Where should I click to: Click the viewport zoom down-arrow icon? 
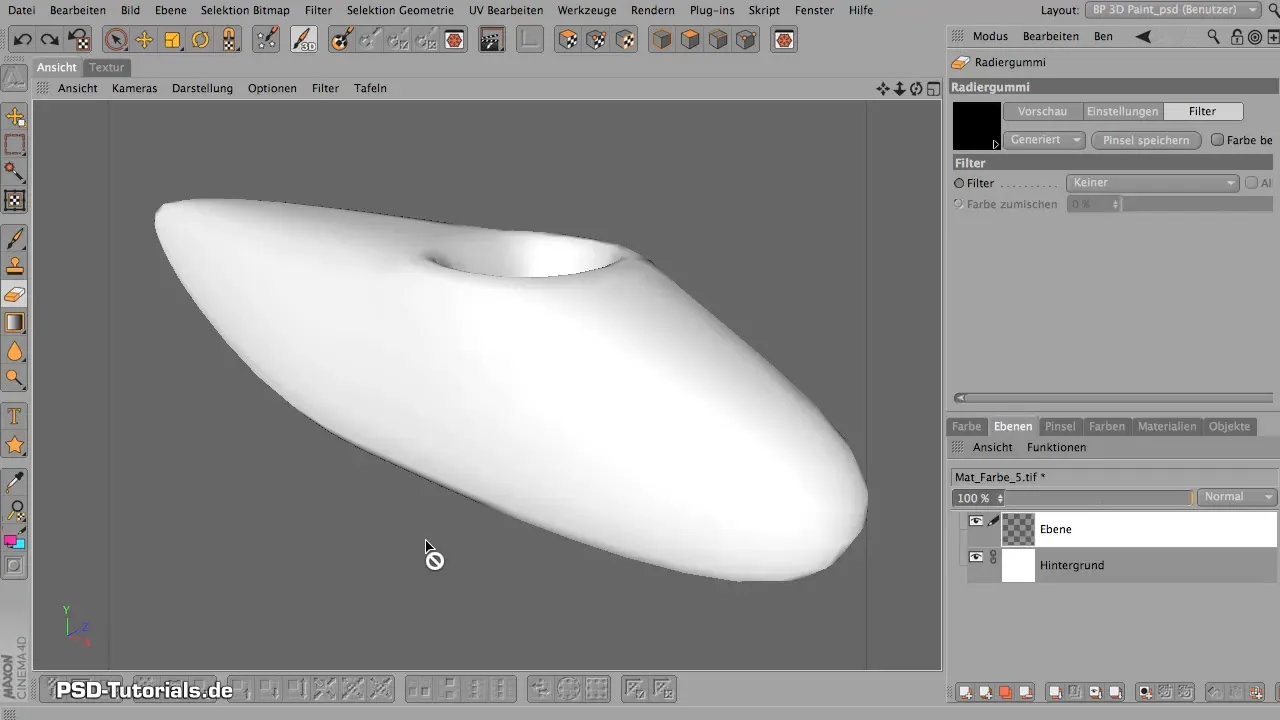click(x=900, y=88)
